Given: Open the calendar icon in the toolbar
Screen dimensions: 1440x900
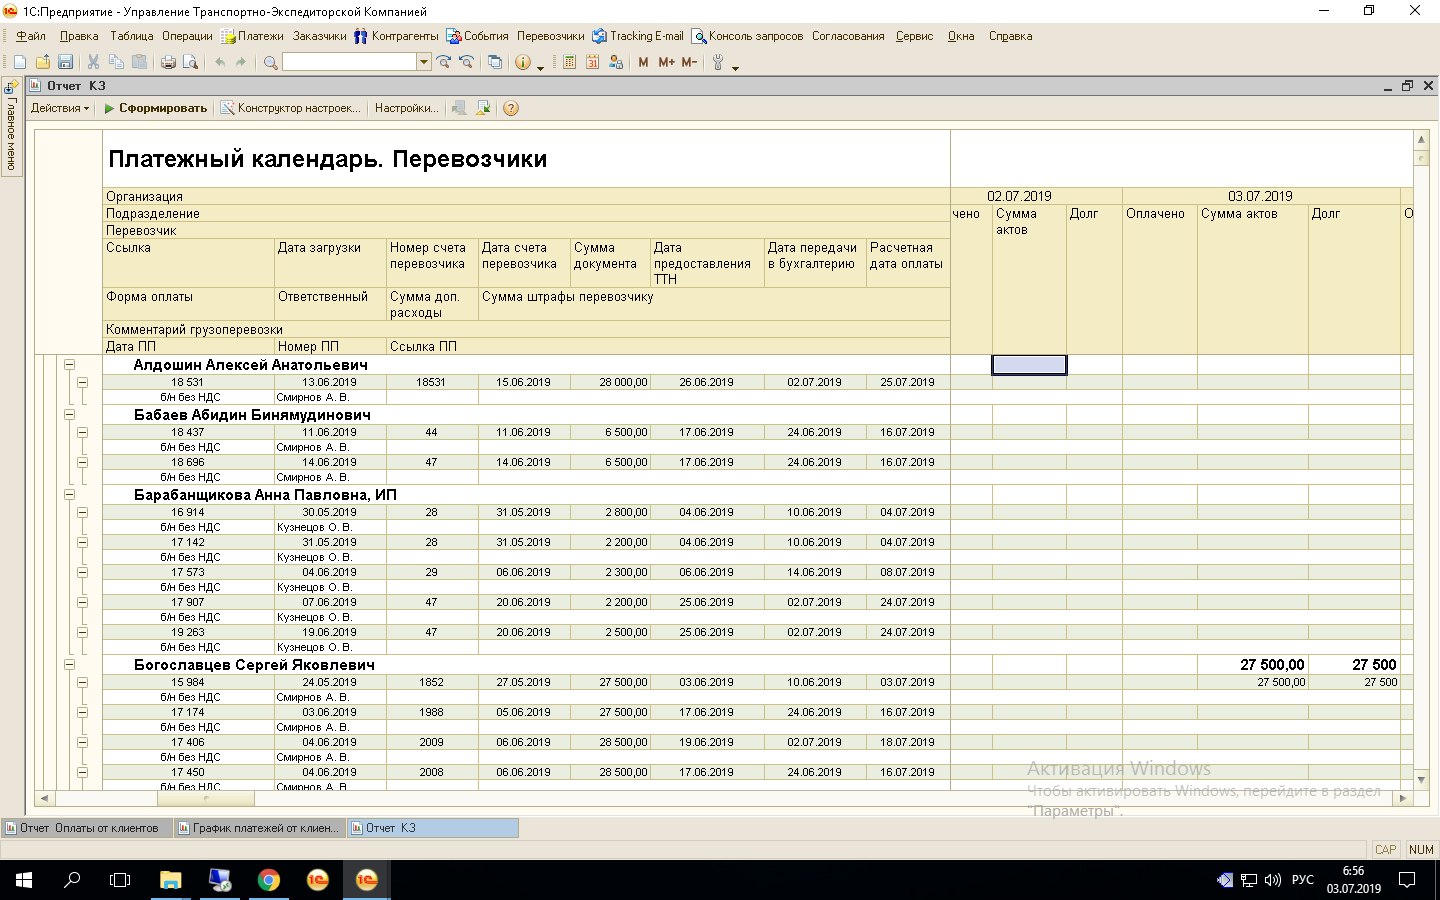Looking at the screenshot, I should pos(592,62).
